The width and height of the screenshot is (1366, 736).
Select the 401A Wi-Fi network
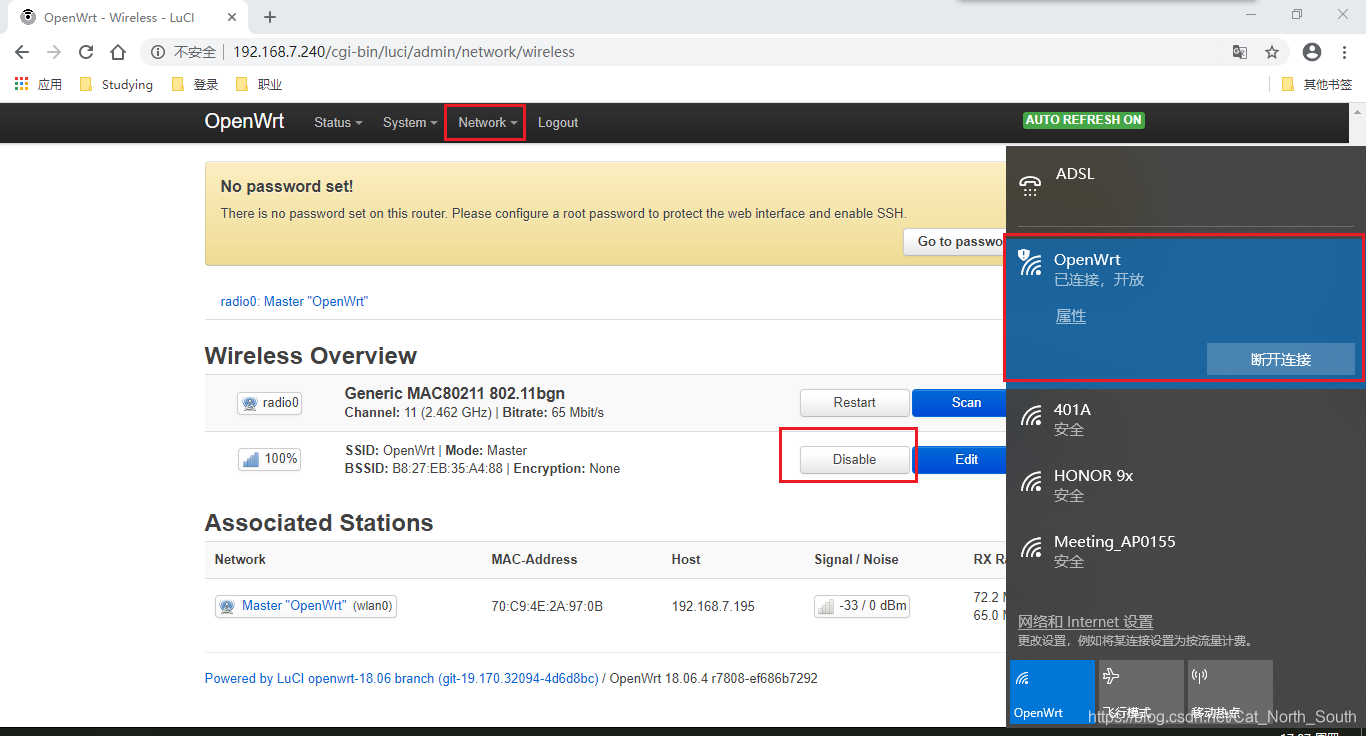1185,420
